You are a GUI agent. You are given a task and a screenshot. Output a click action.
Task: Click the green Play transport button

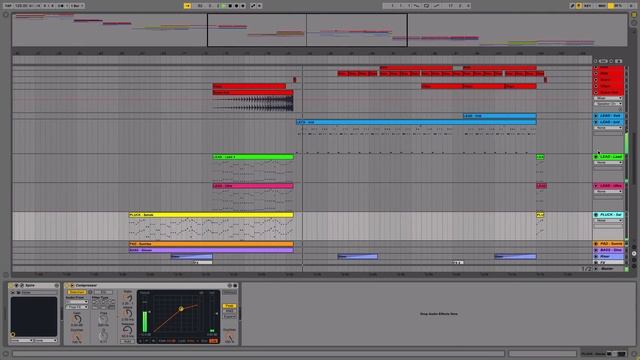[224, 6]
